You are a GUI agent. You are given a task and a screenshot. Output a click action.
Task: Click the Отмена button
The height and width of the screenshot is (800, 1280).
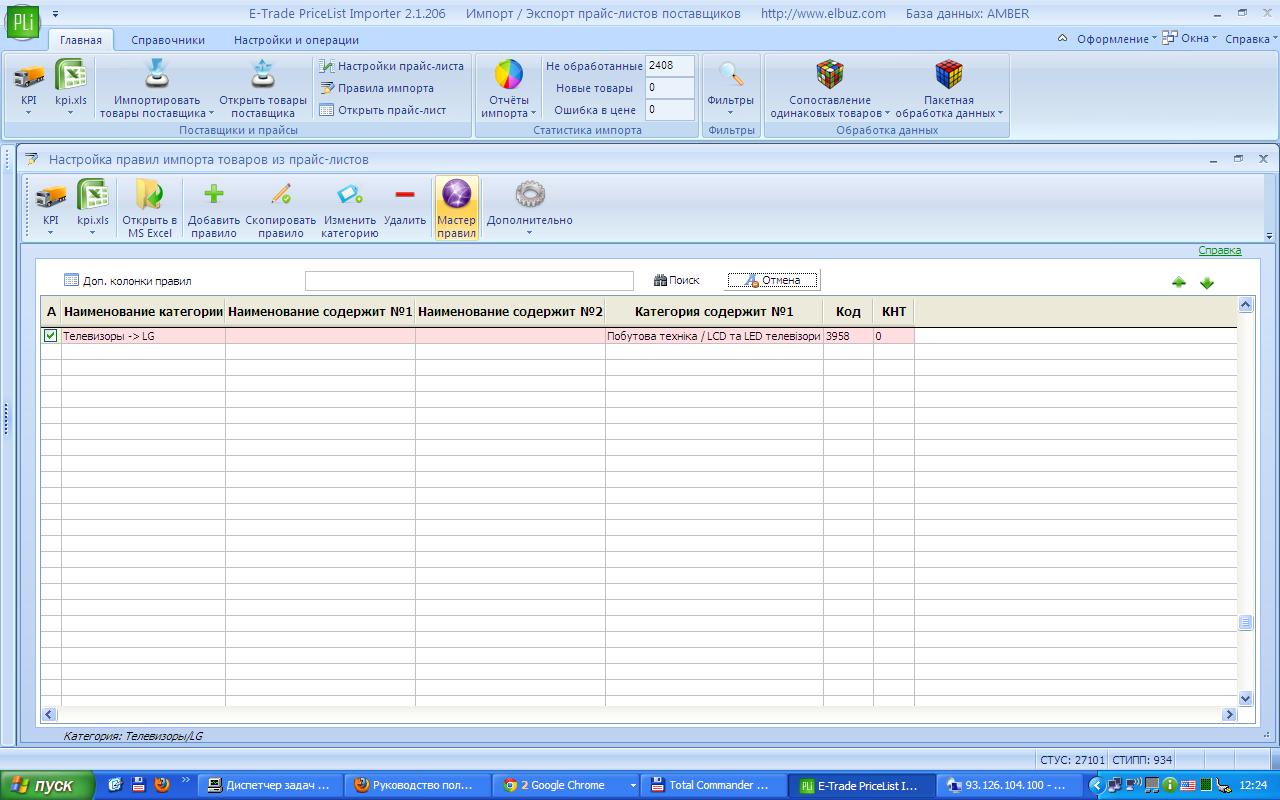tap(773, 281)
